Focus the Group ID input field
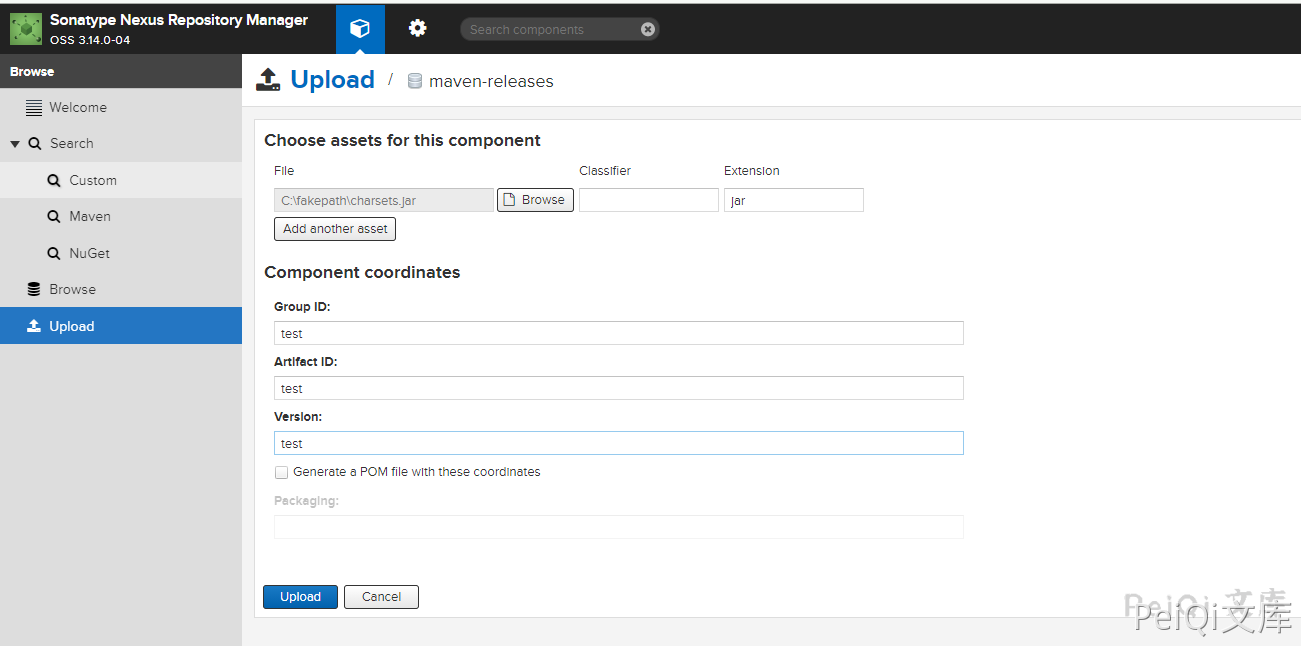The width and height of the screenshot is (1301, 646). coord(618,333)
